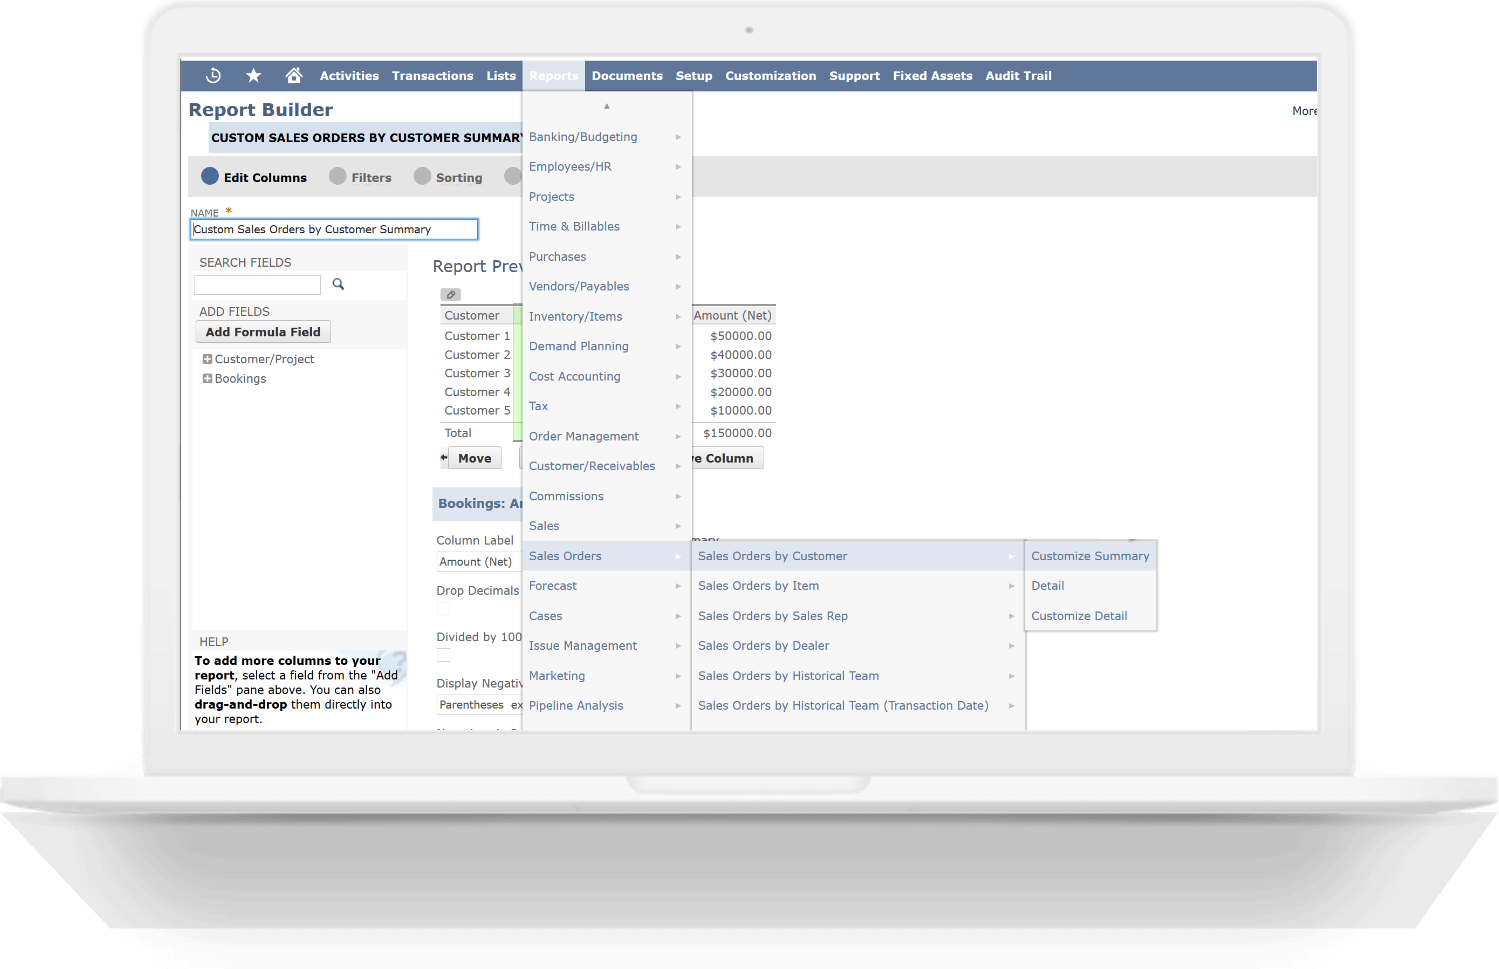Expand the Employees/HR submenu
The height and width of the screenshot is (969, 1499).
(x=606, y=167)
